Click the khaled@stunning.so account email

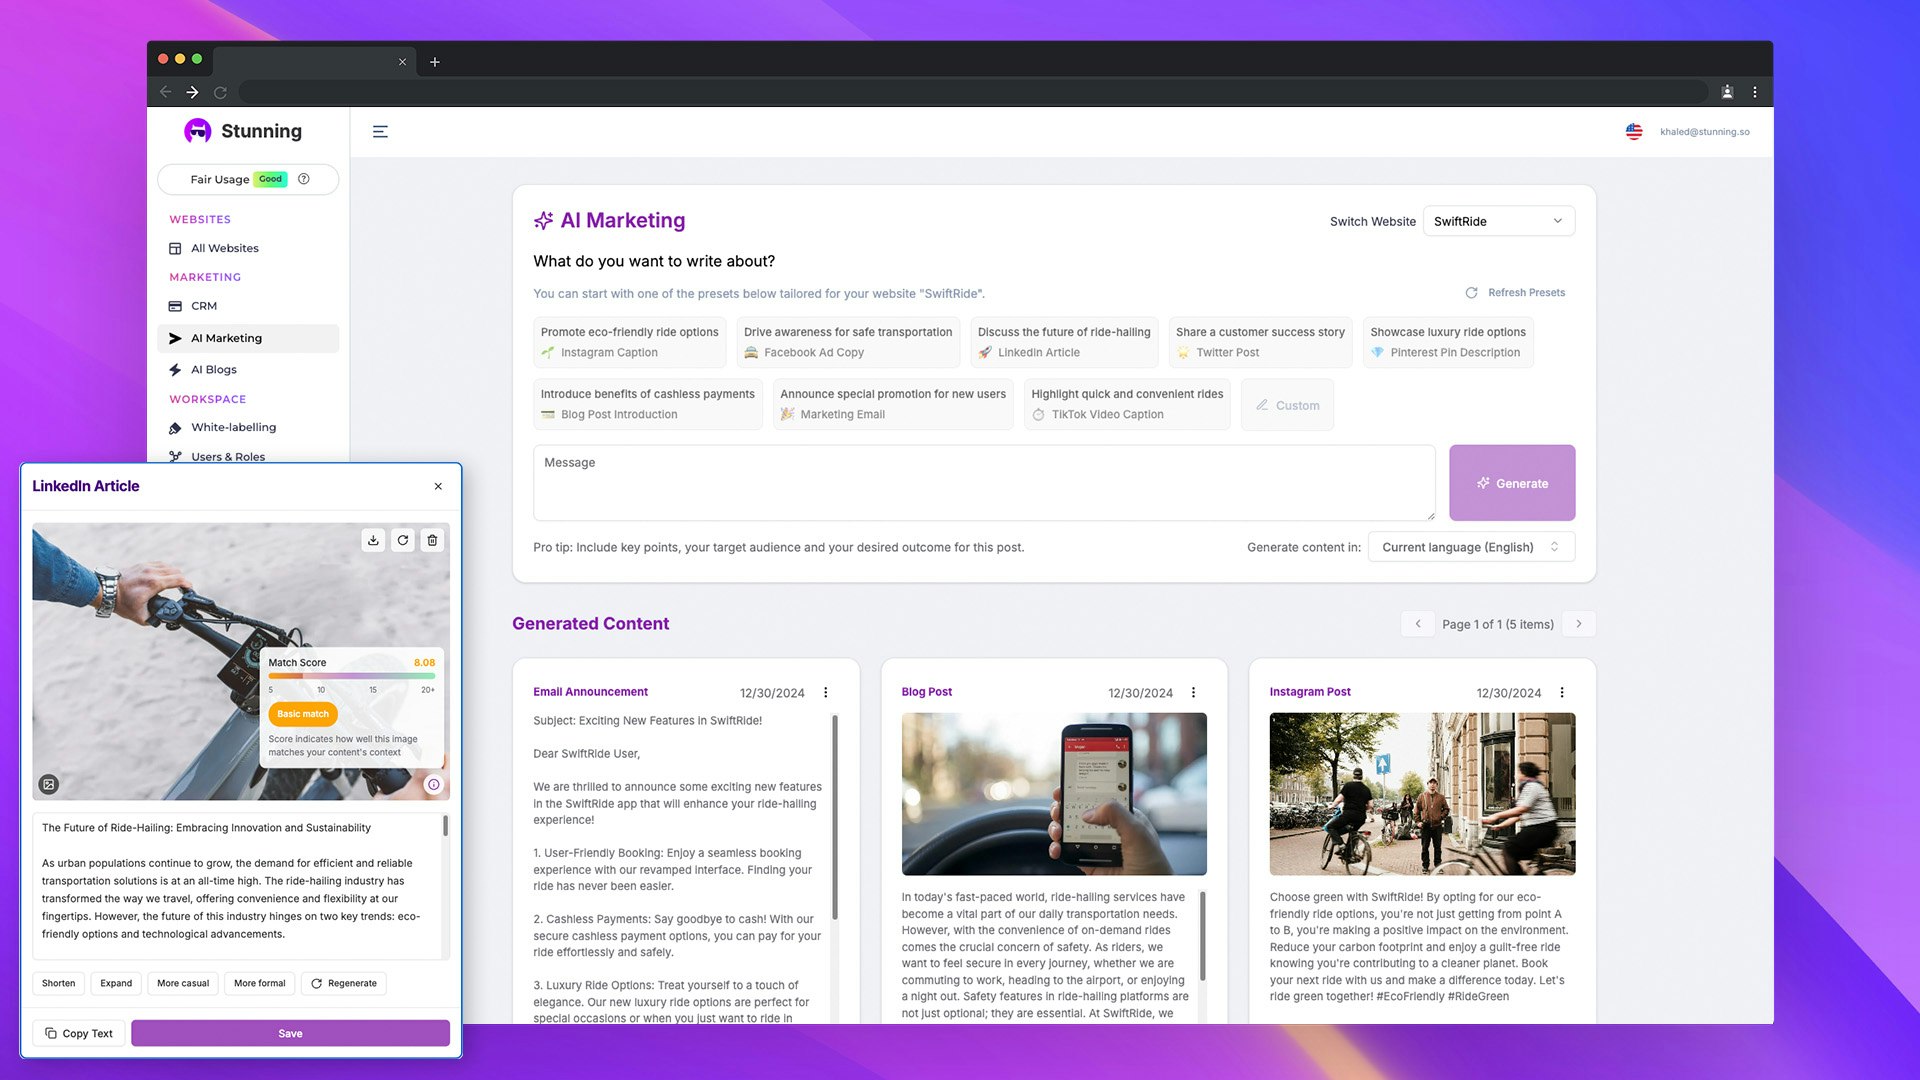pos(1704,131)
